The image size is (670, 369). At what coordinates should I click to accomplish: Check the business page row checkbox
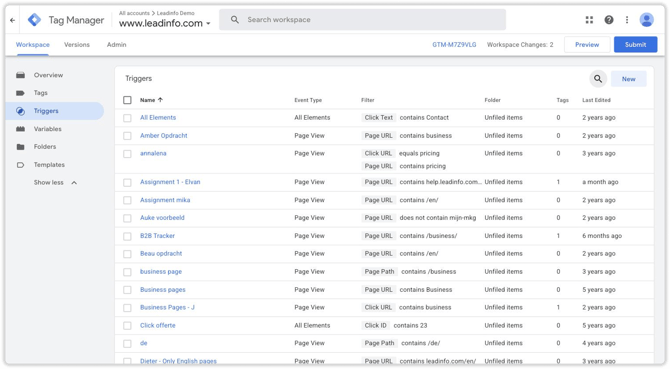127,272
